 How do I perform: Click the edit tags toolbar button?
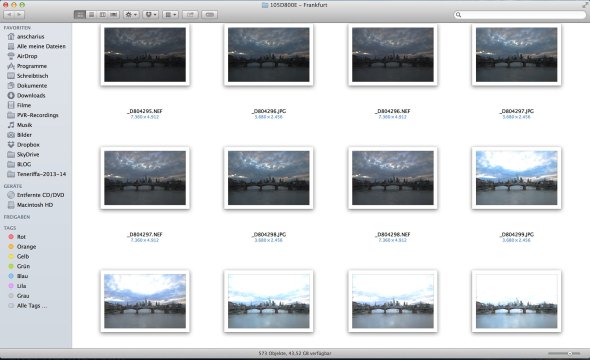tap(210, 15)
